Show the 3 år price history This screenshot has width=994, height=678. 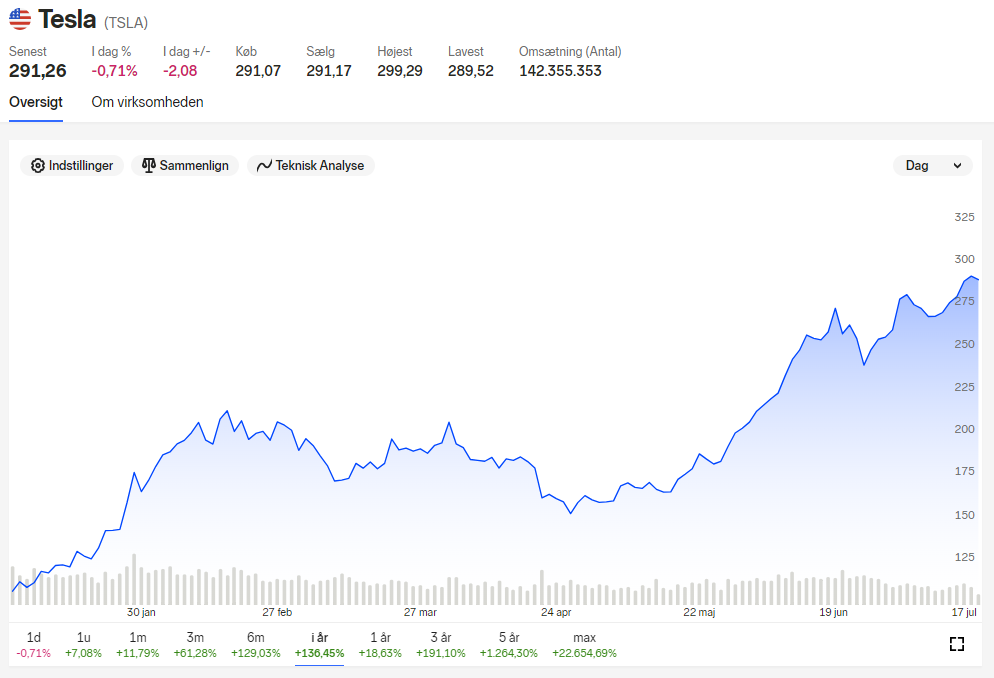click(441, 644)
